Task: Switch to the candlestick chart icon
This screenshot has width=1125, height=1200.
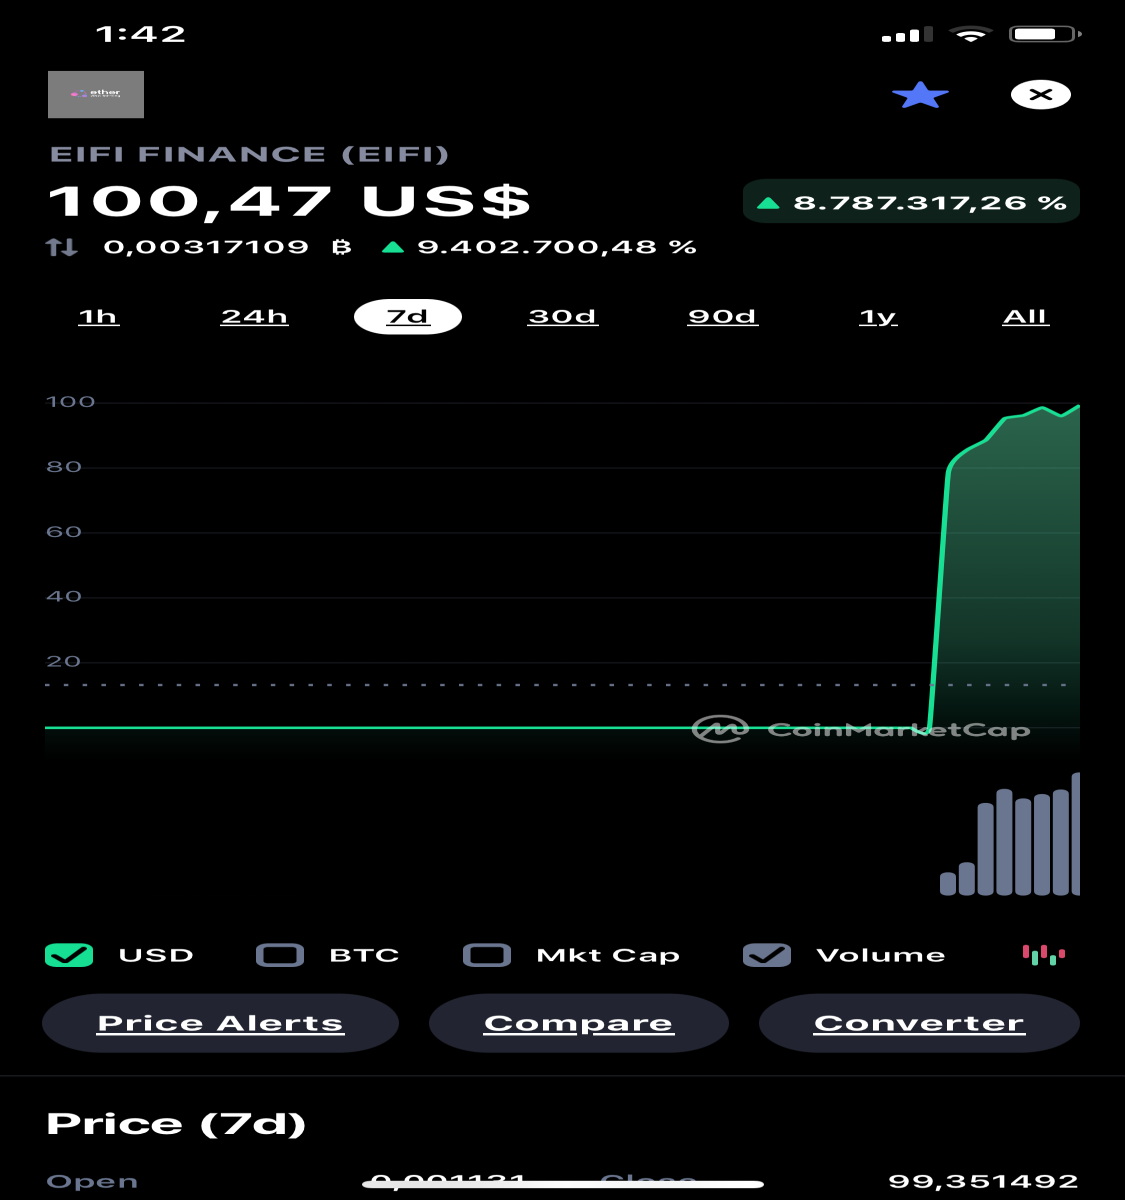Action: [x=1043, y=955]
